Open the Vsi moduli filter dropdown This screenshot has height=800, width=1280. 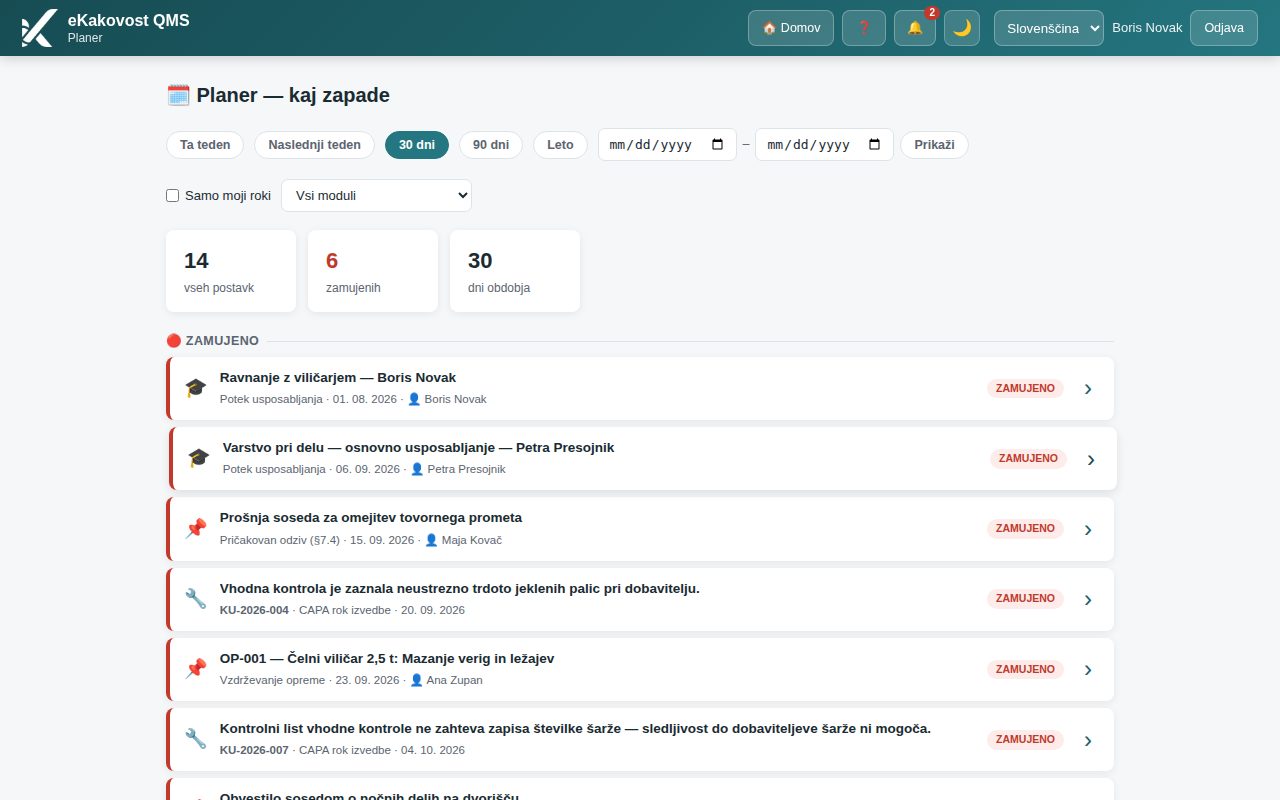click(x=376, y=196)
